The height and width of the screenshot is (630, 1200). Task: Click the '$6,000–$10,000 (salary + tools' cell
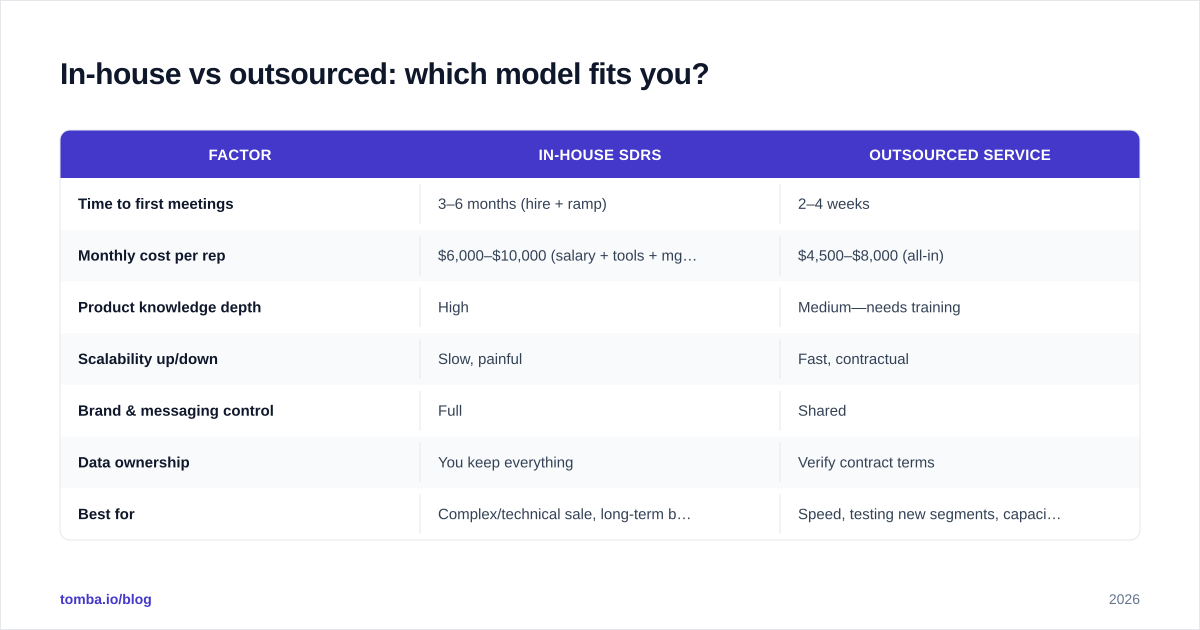[x=600, y=256]
